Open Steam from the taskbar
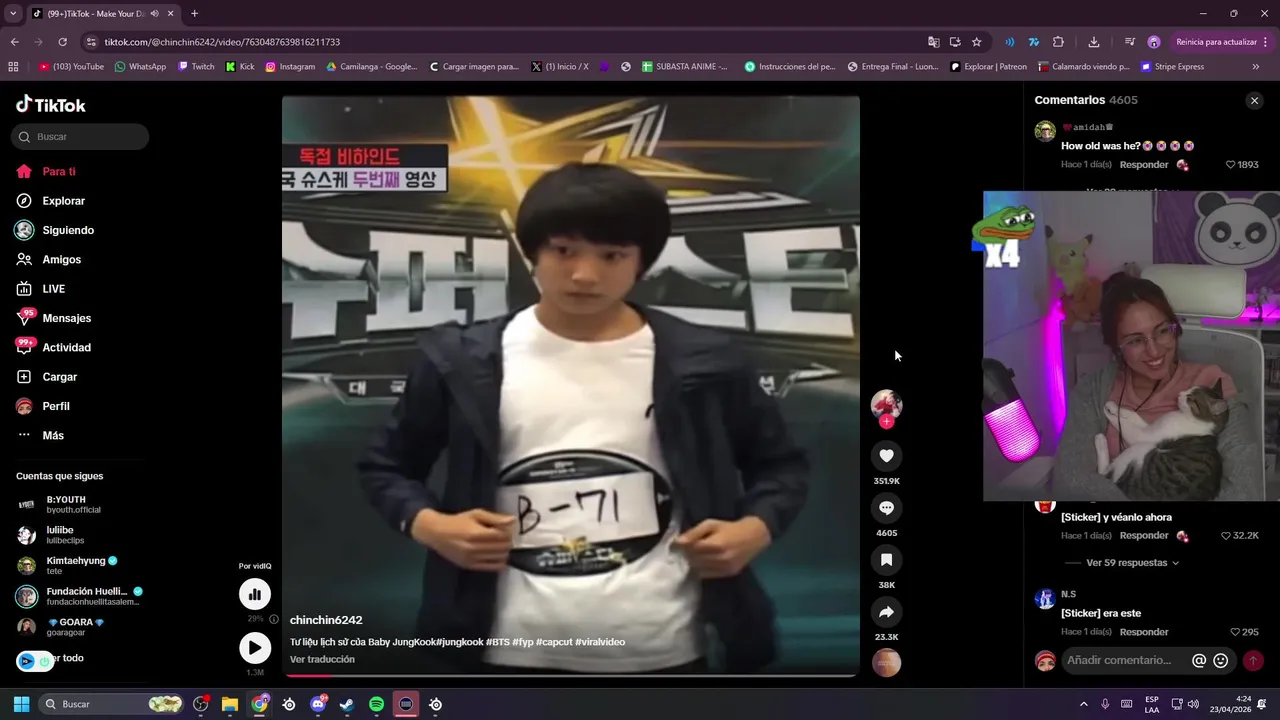The width and height of the screenshot is (1280, 720). (347, 704)
